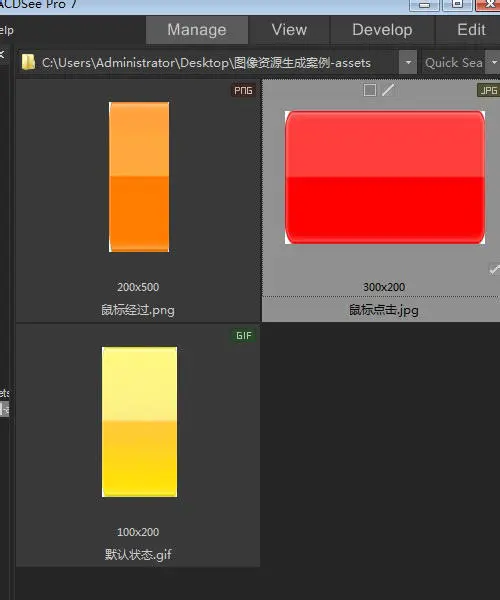The width and height of the screenshot is (500, 600).
Task: Switch to the Develop mode tab
Action: (382, 30)
